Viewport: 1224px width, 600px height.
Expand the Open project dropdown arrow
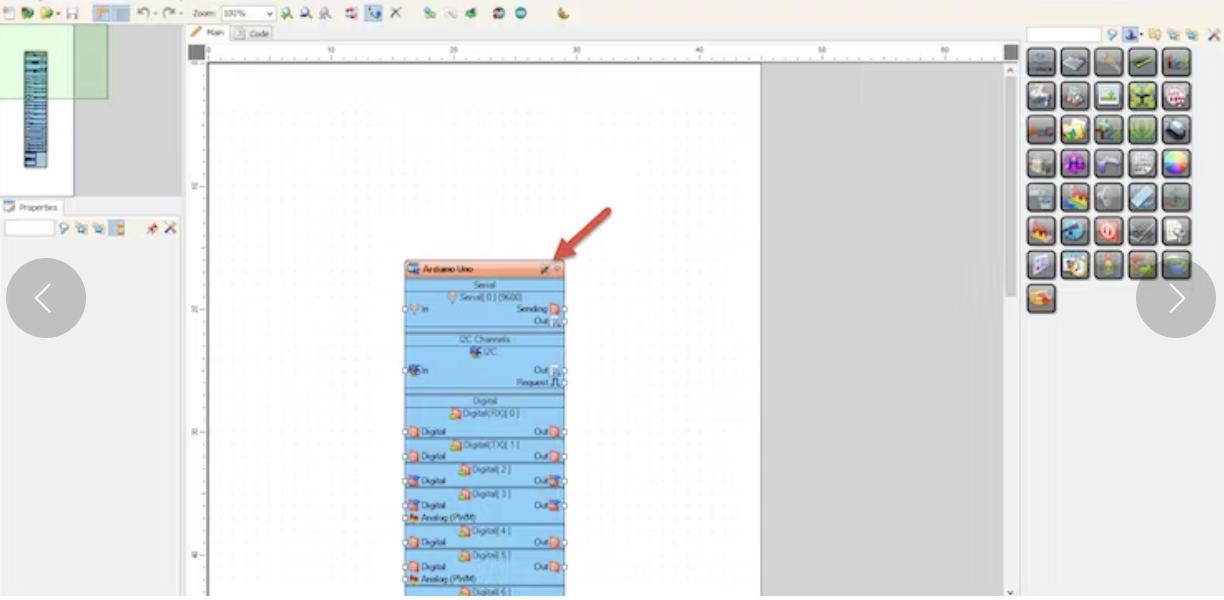tap(59, 13)
